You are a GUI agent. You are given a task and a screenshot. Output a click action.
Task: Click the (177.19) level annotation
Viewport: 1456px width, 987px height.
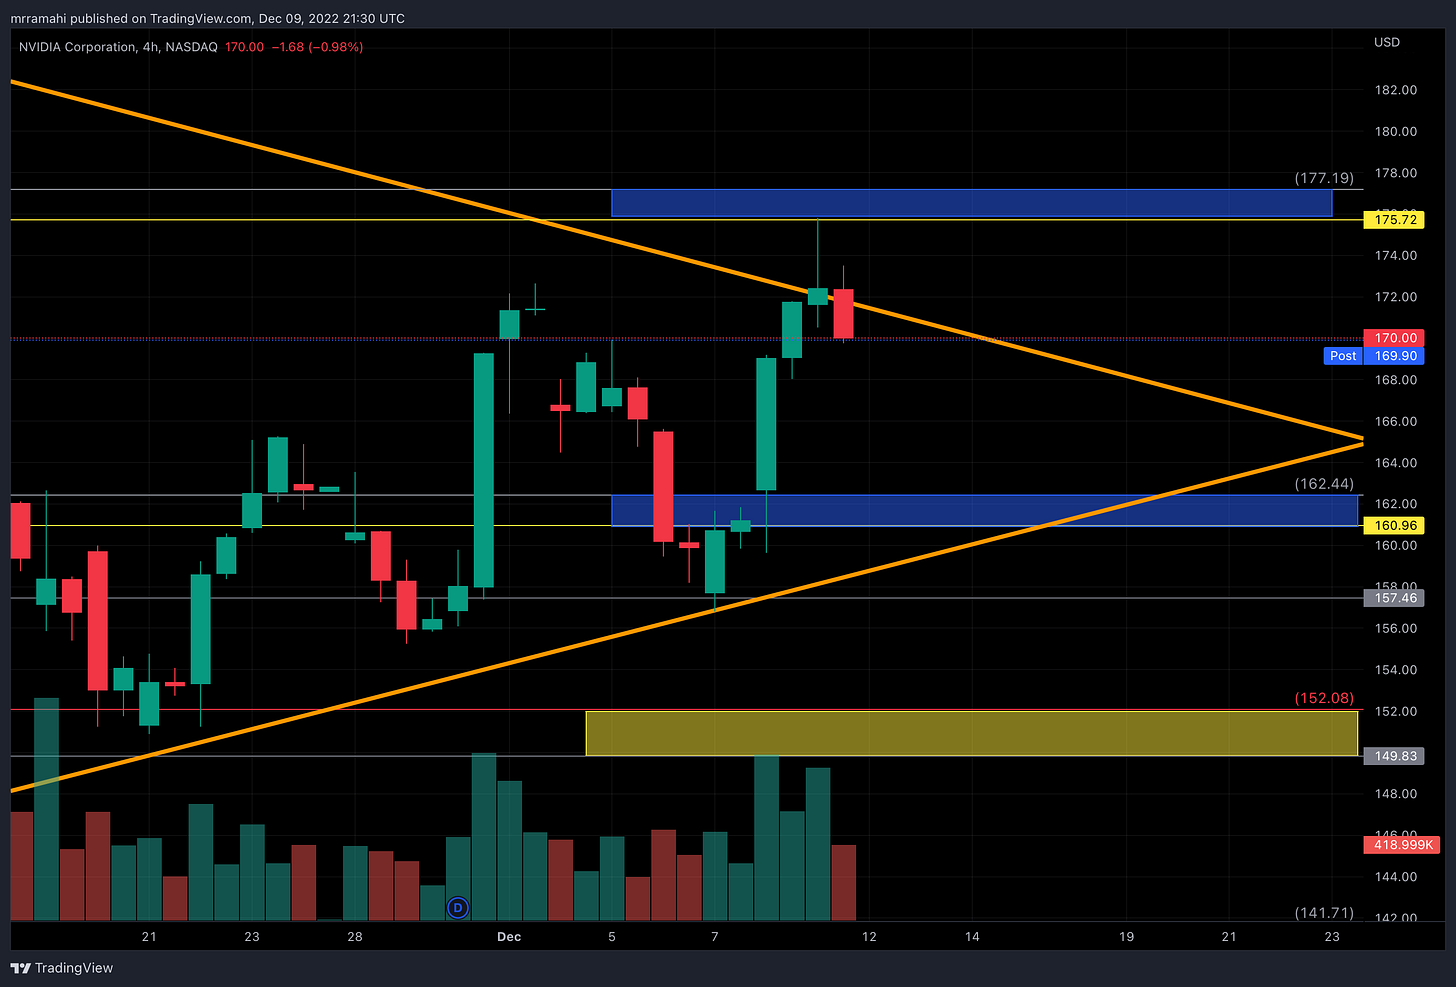pos(1324,178)
